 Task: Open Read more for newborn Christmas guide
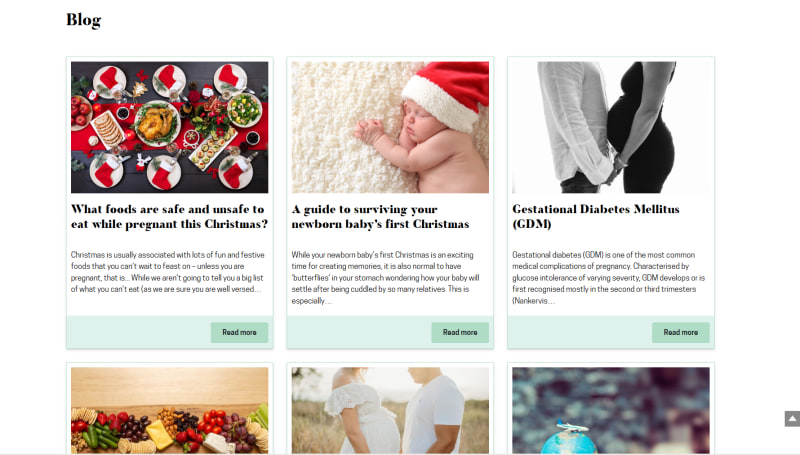click(460, 332)
